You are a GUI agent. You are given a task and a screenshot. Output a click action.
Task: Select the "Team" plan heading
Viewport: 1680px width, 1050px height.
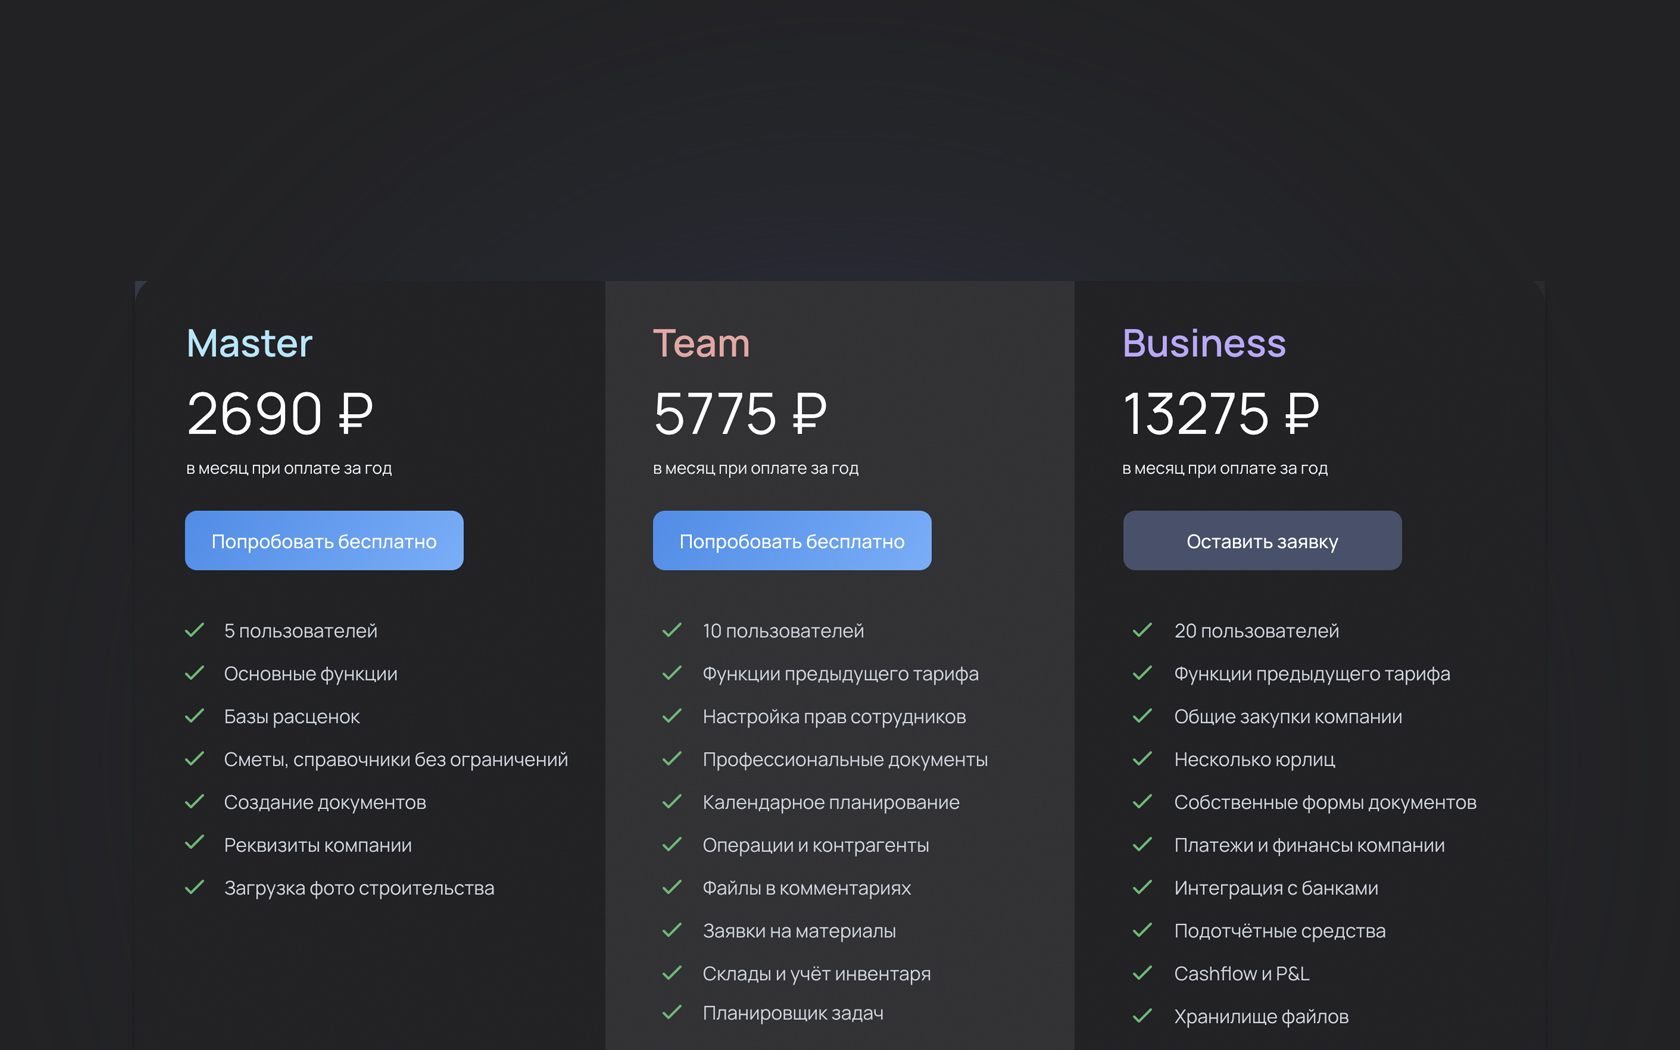click(701, 343)
